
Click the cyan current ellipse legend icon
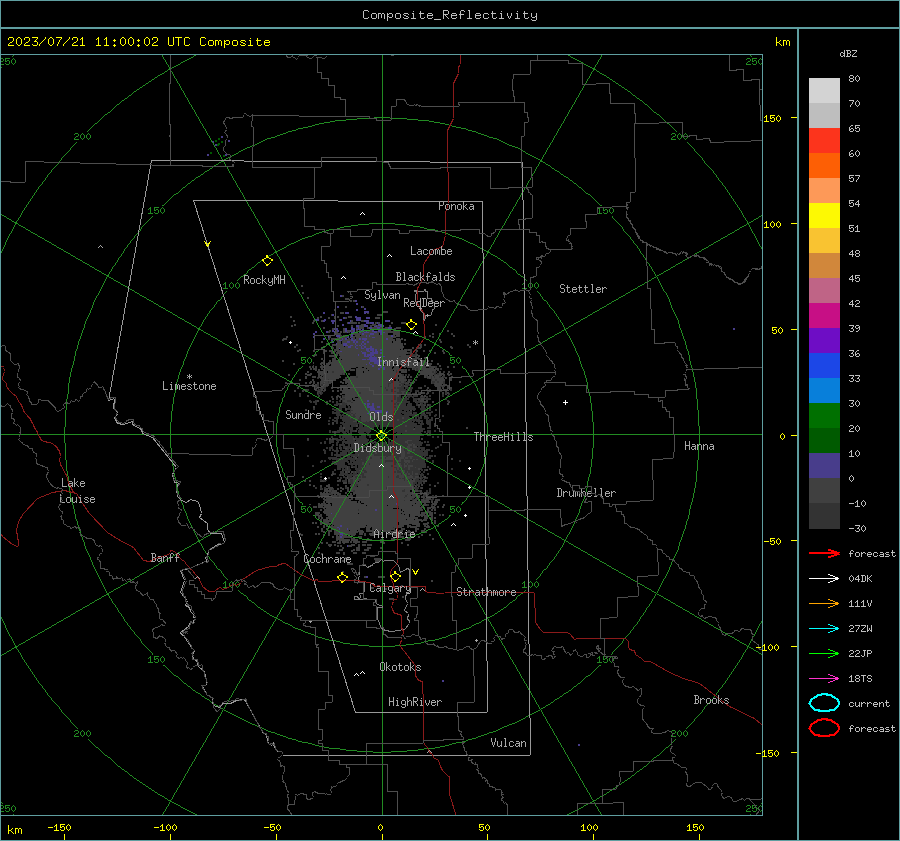[824, 703]
